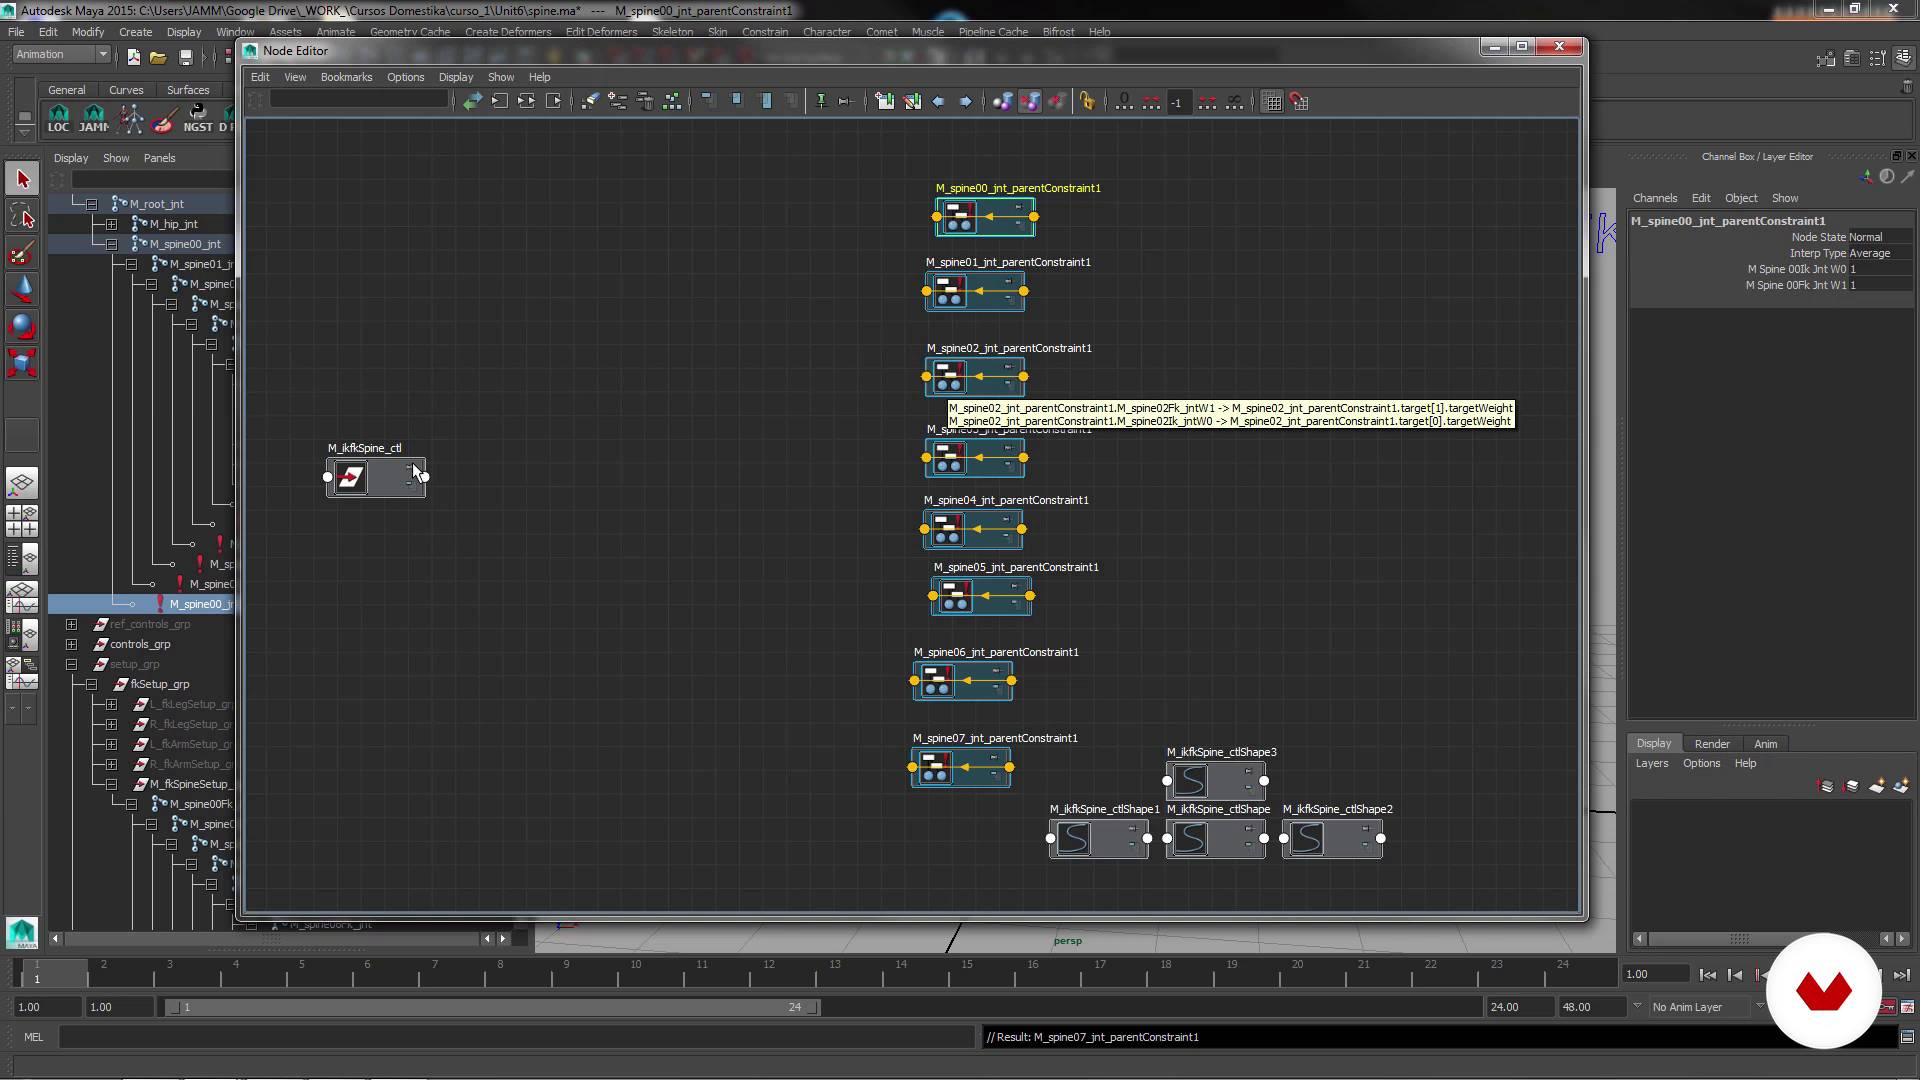Click the NGST python shelf button
This screenshot has height=1080, width=1920.
(198, 118)
